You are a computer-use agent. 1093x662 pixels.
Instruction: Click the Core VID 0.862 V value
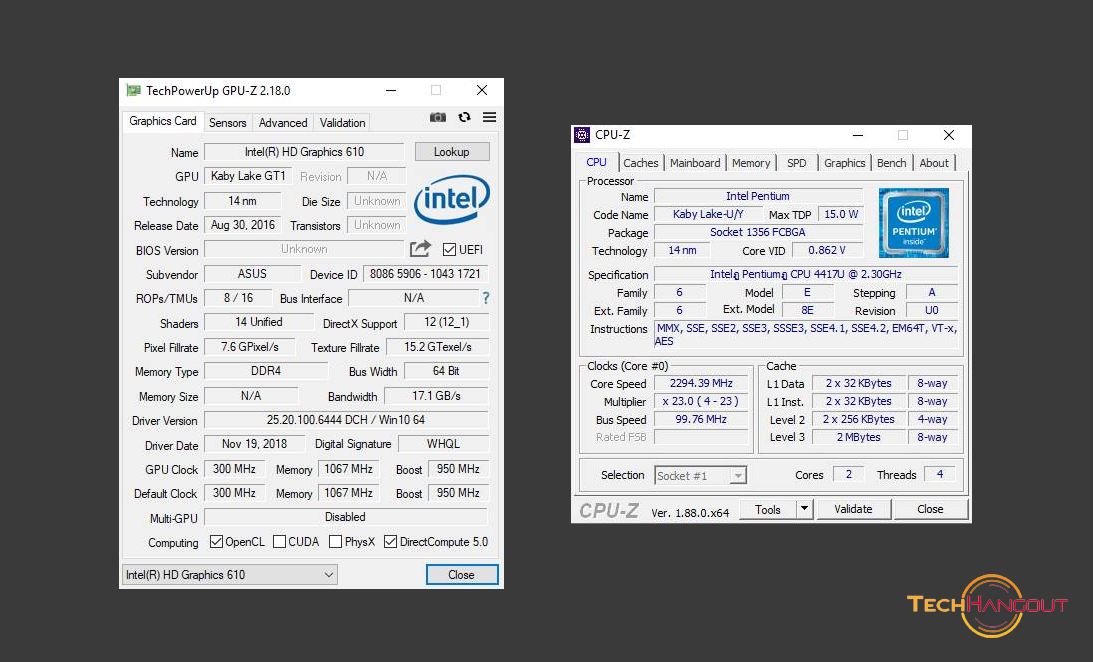point(827,250)
